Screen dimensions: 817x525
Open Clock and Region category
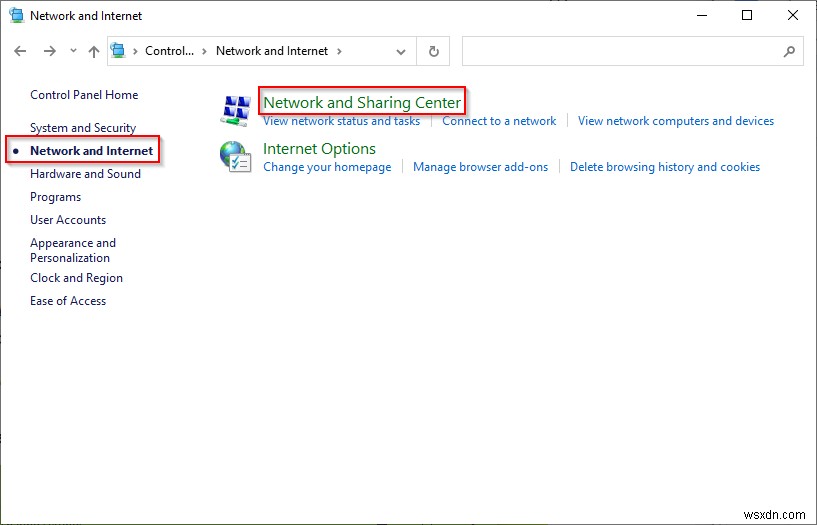coord(77,278)
